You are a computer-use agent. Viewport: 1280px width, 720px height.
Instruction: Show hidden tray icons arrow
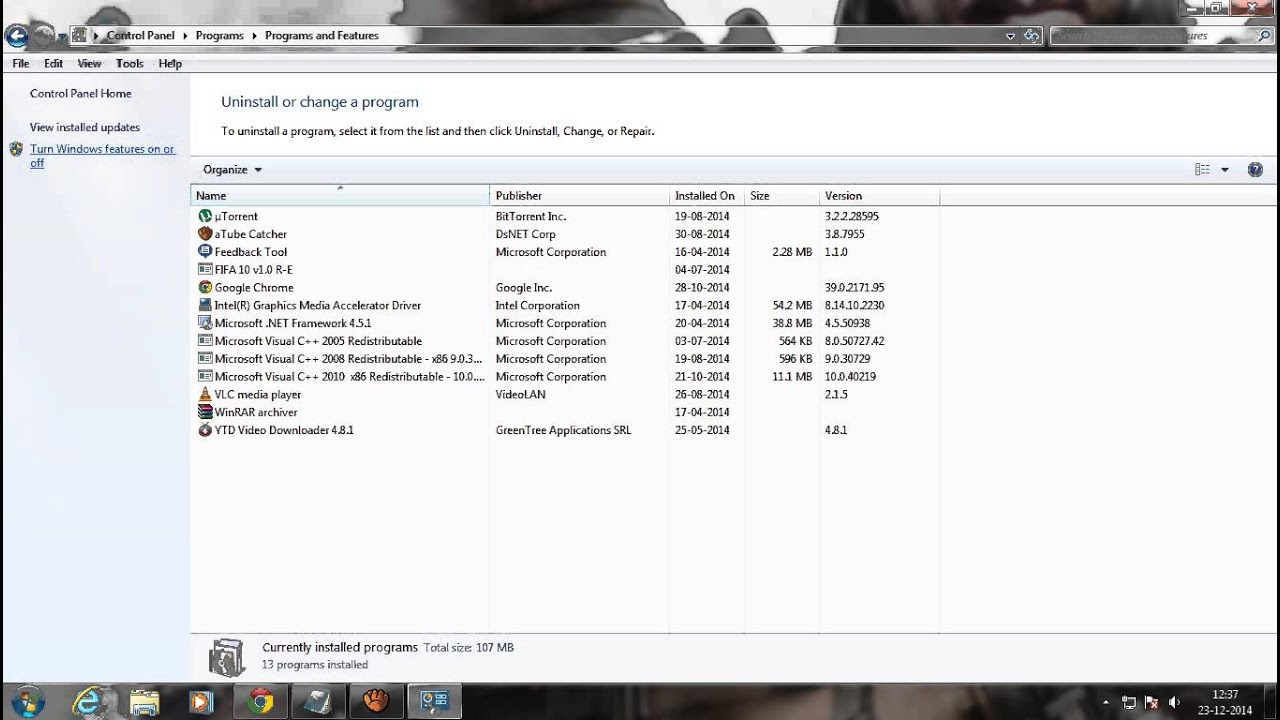[1105, 702]
